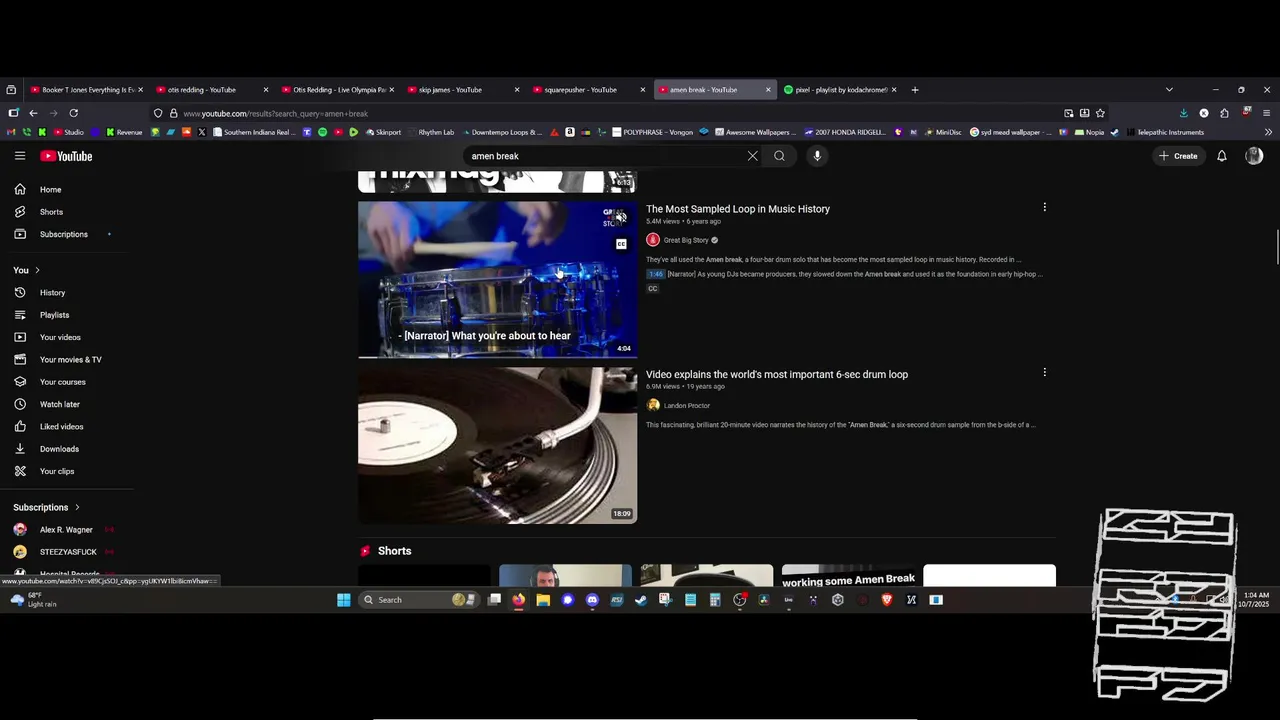Open the browser downloads panel
This screenshot has width=1280, height=720.
coord(1183,113)
